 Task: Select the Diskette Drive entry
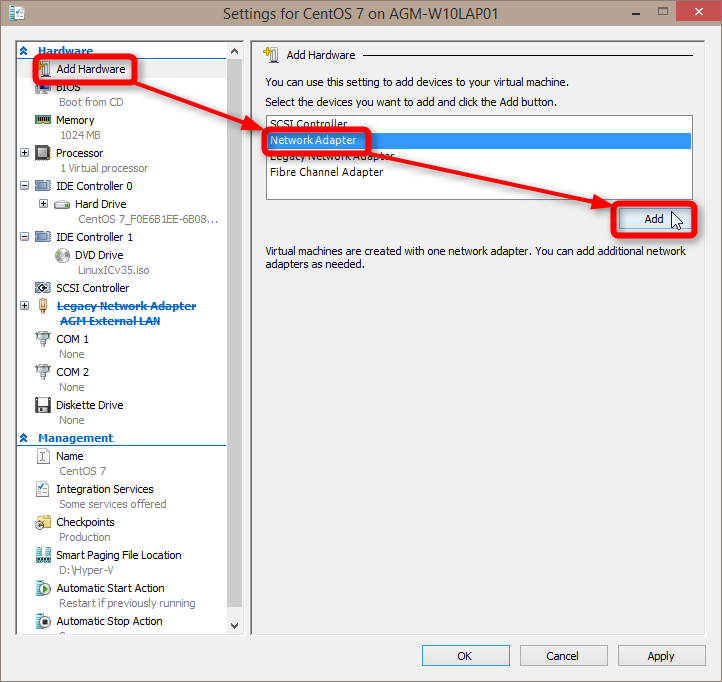(x=90, y=405)
